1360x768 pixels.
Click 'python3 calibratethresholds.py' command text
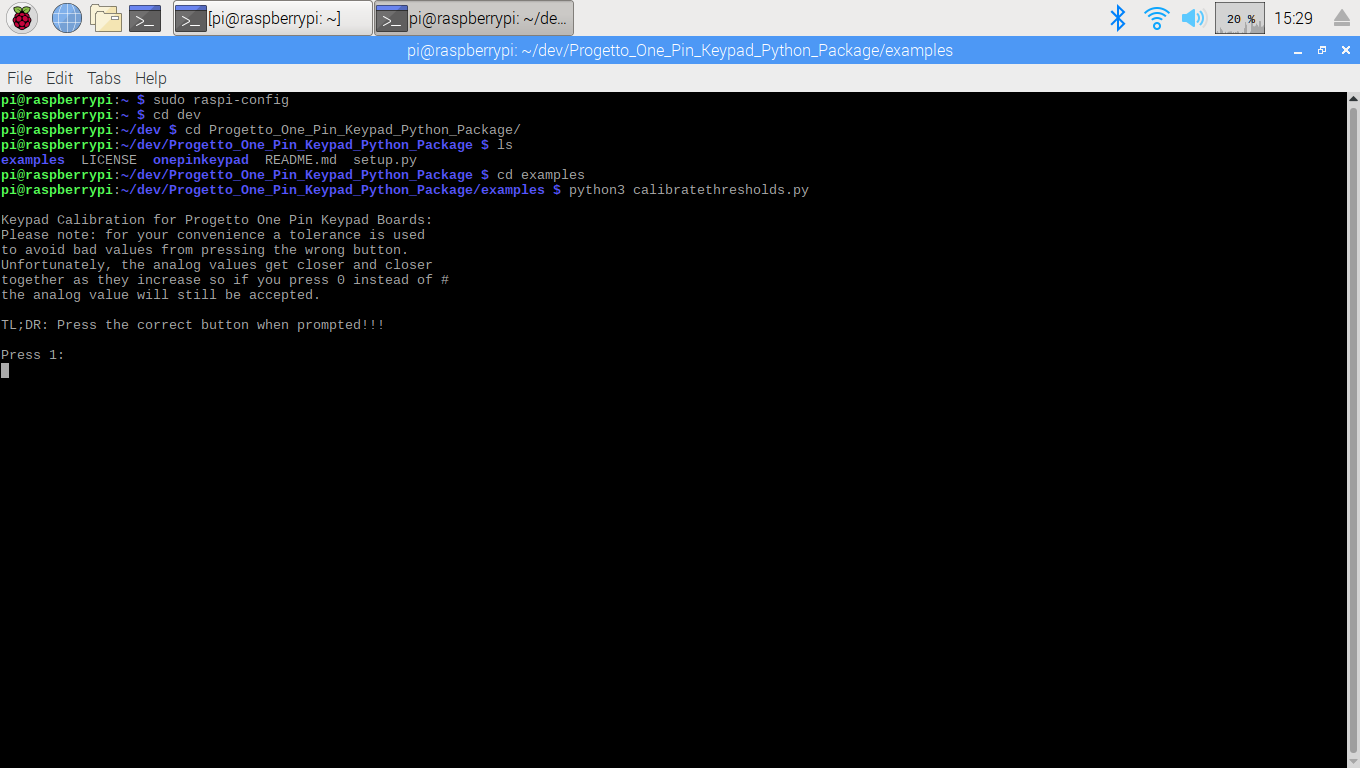point(689,190)
